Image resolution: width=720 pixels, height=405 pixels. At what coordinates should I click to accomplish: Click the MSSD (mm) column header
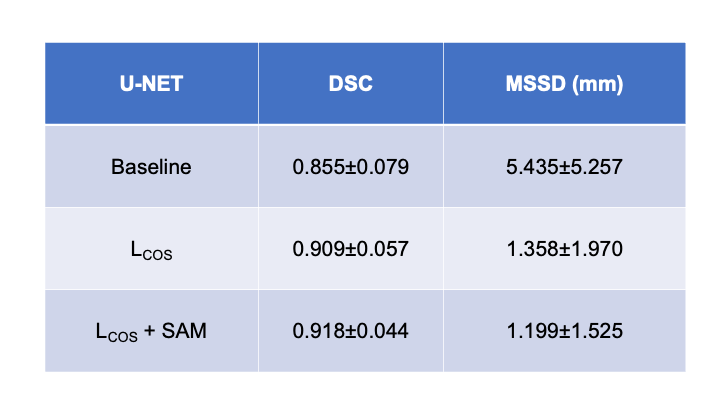click(x=565, y=83)
